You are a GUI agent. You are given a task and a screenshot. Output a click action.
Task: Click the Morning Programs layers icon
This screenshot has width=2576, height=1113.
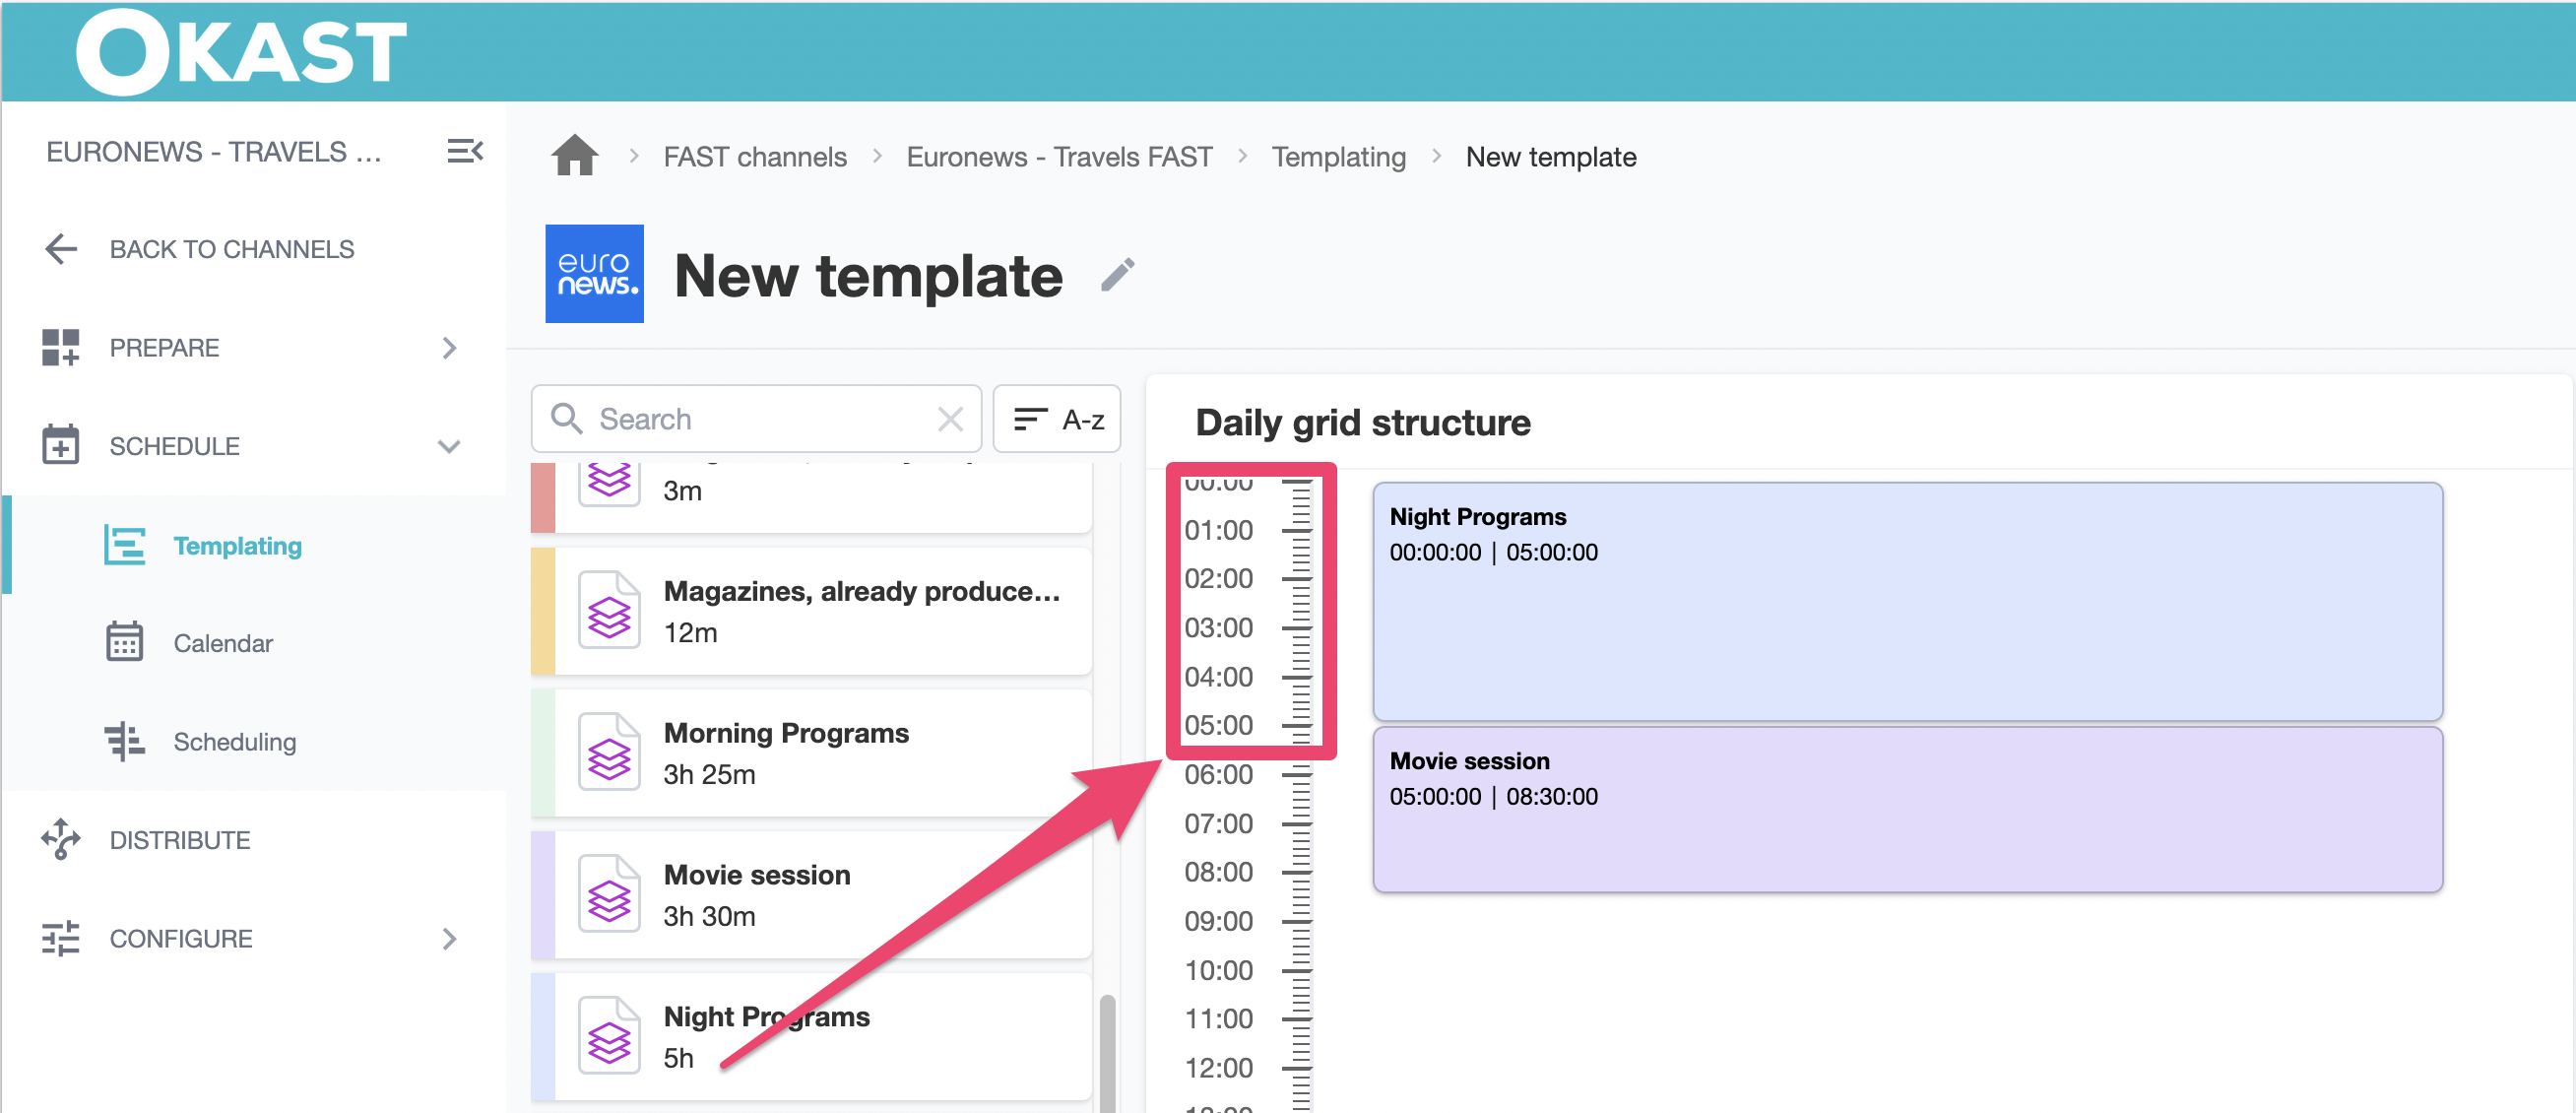point(609,753)
